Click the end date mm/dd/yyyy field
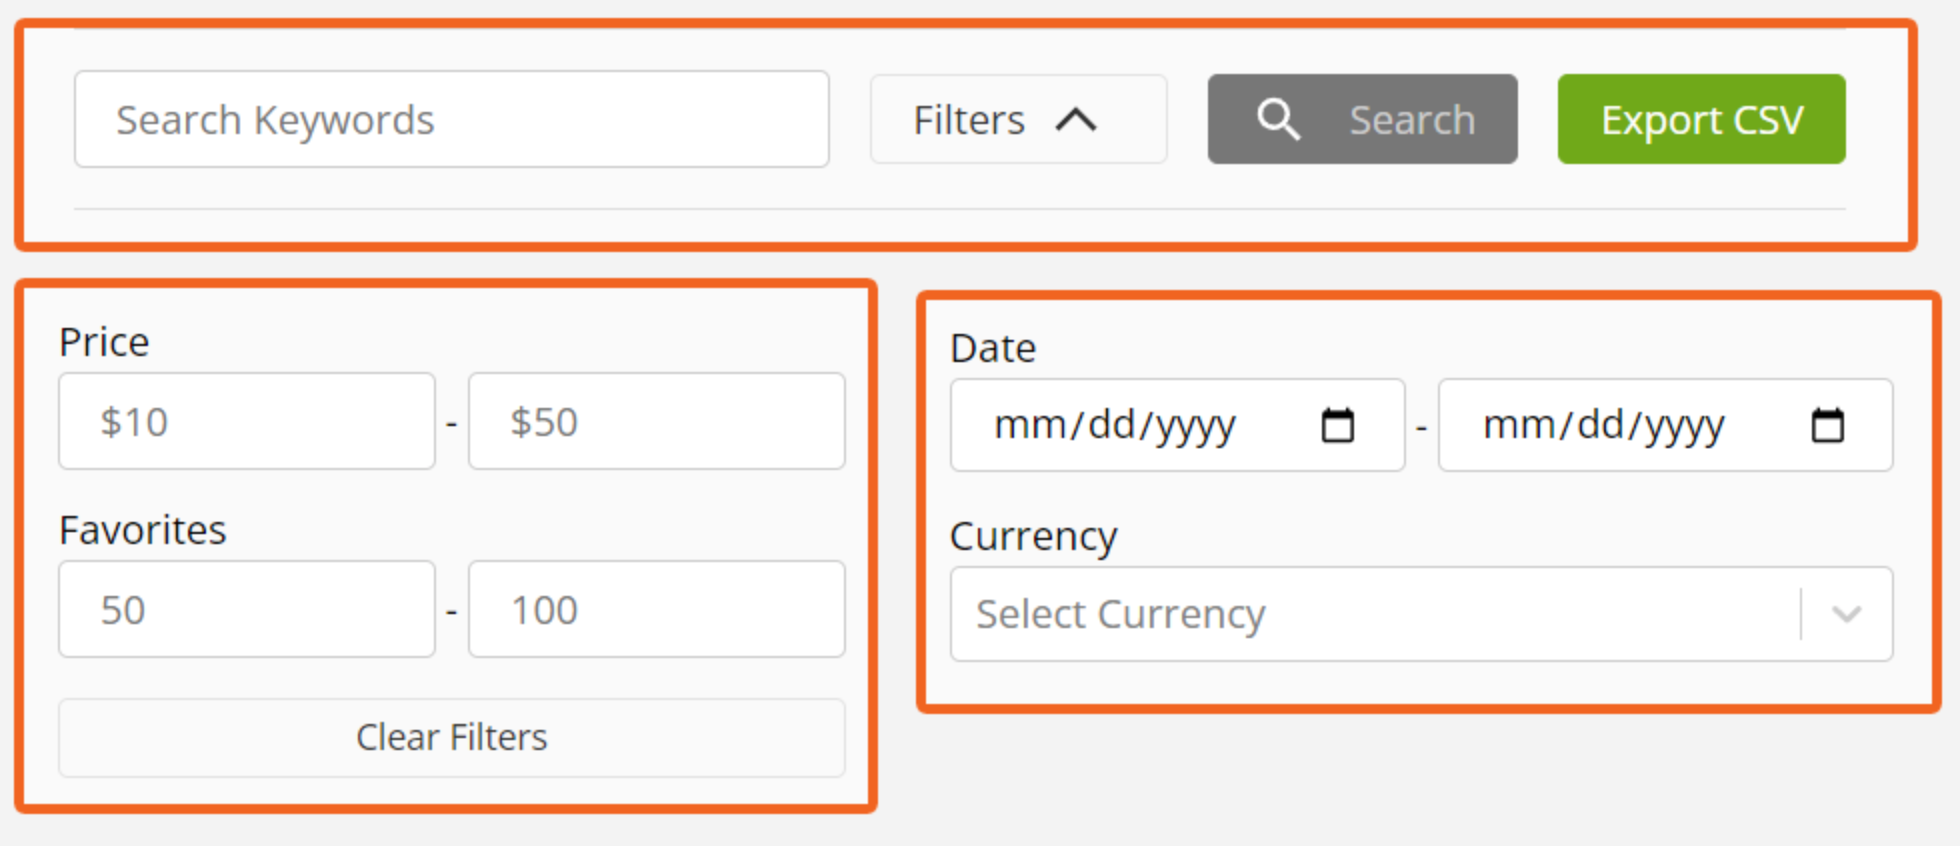Screen dimensions: 1960x846 (1666, 425)
